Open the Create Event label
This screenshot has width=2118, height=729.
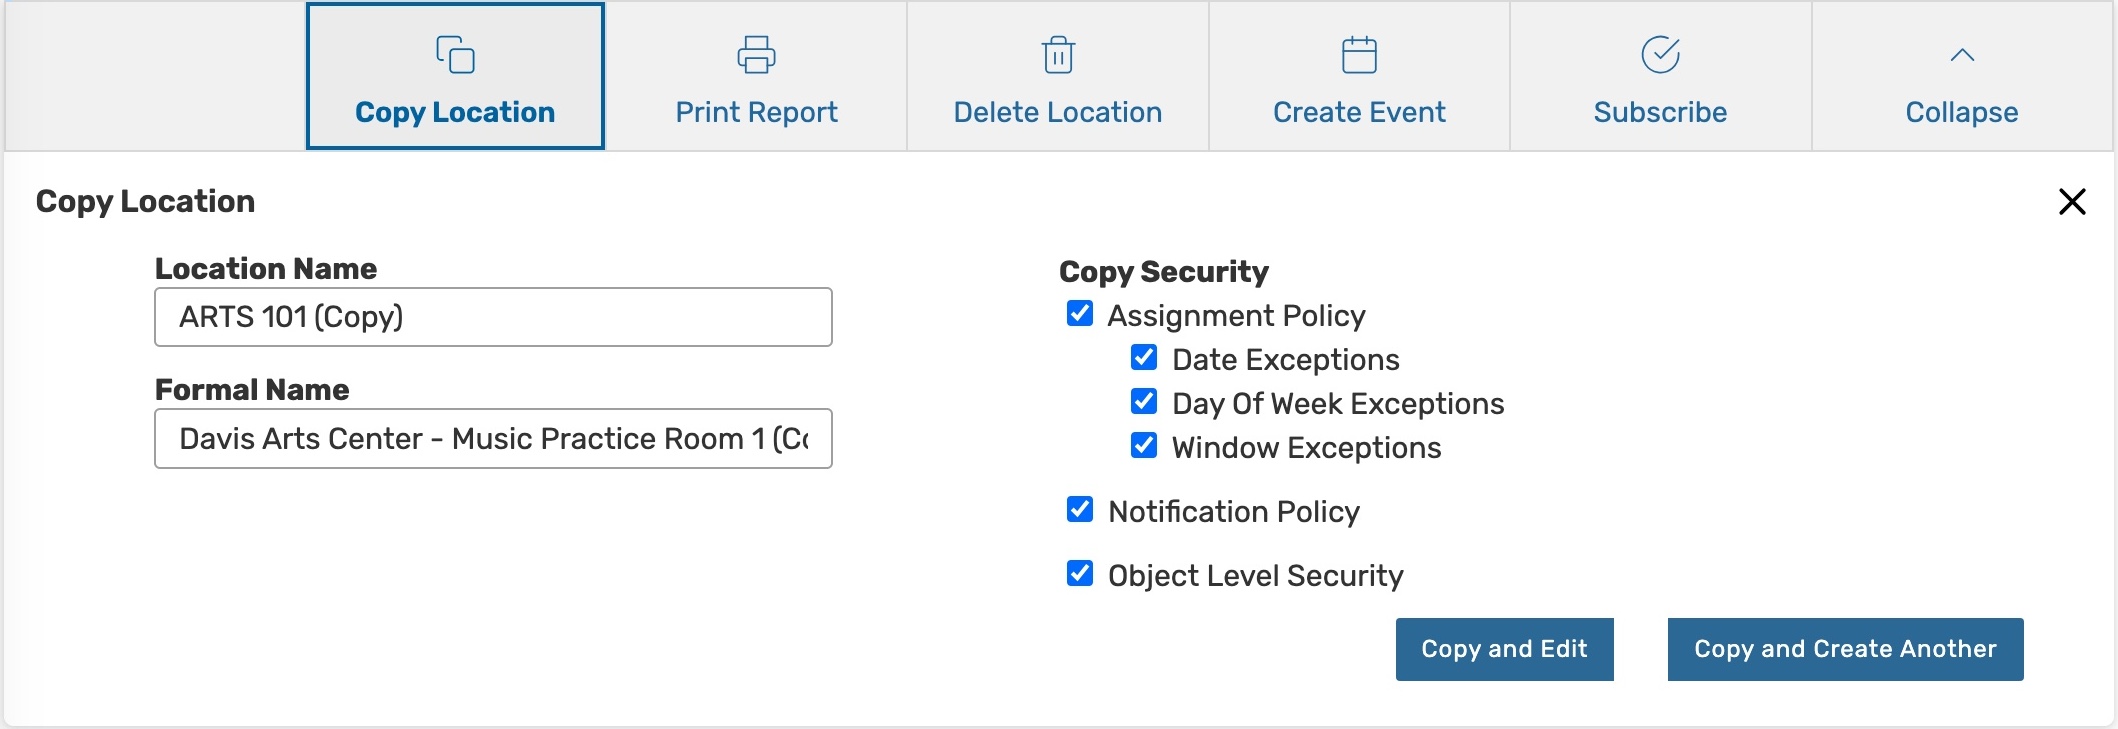(x=1359, y=112)
